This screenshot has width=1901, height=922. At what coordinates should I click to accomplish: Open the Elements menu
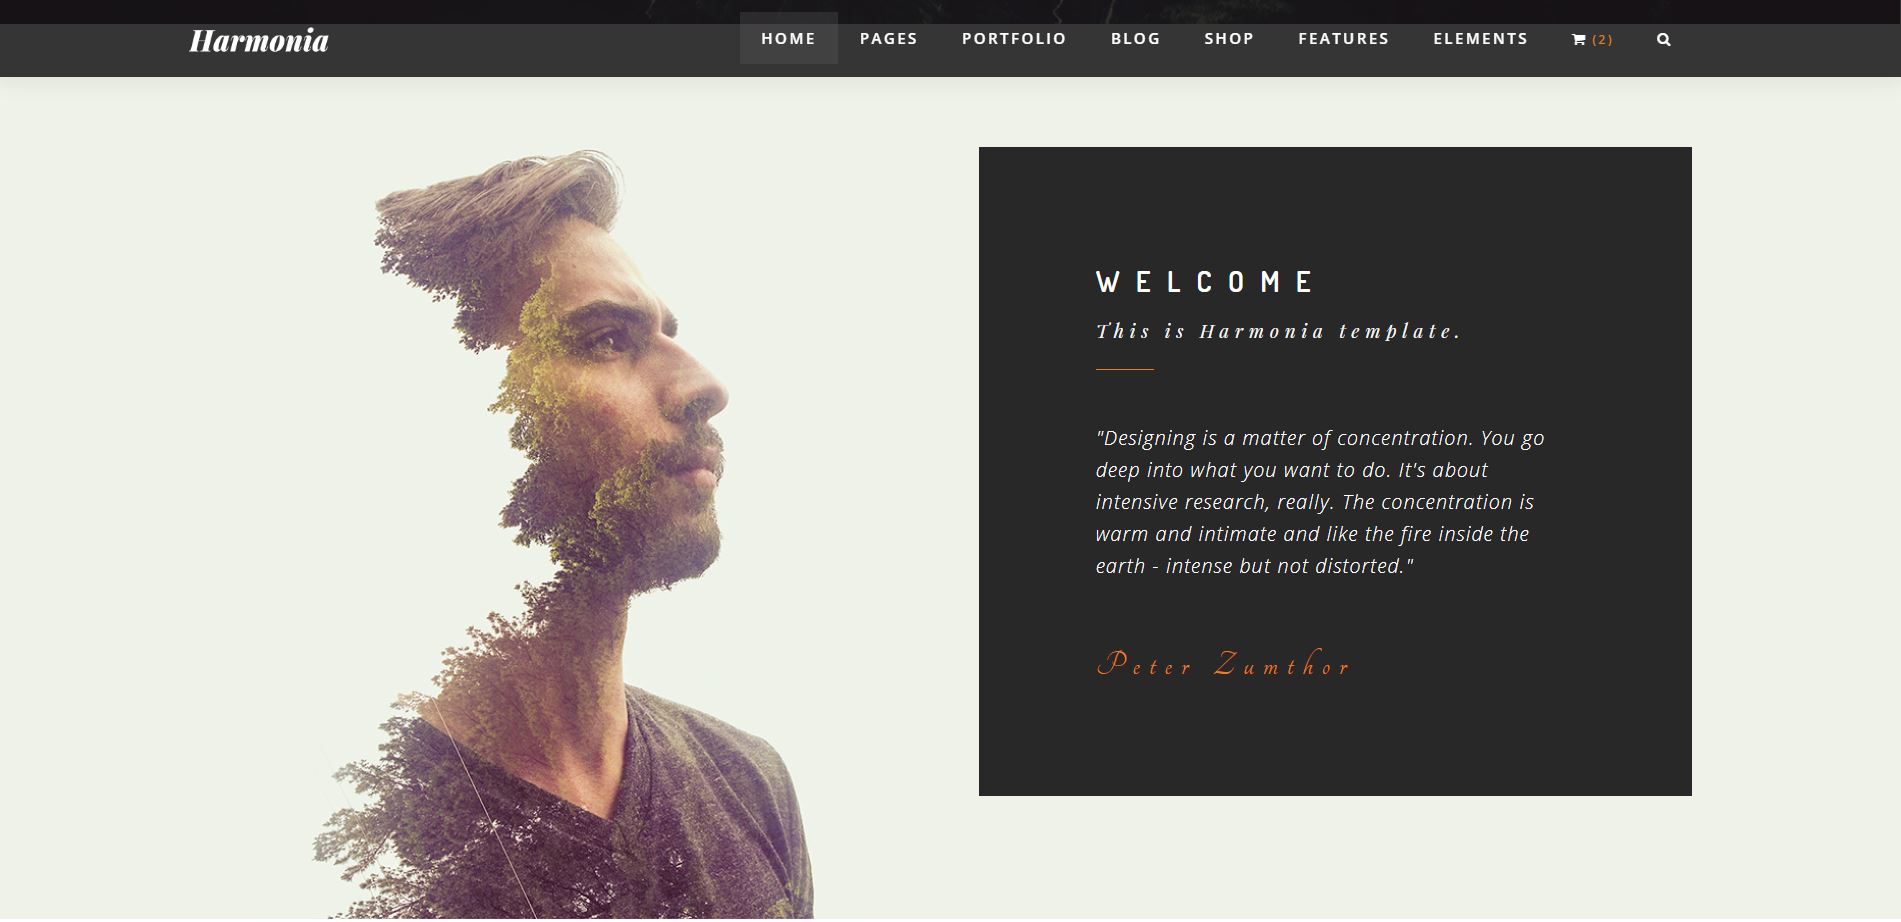click(1481, 38)
